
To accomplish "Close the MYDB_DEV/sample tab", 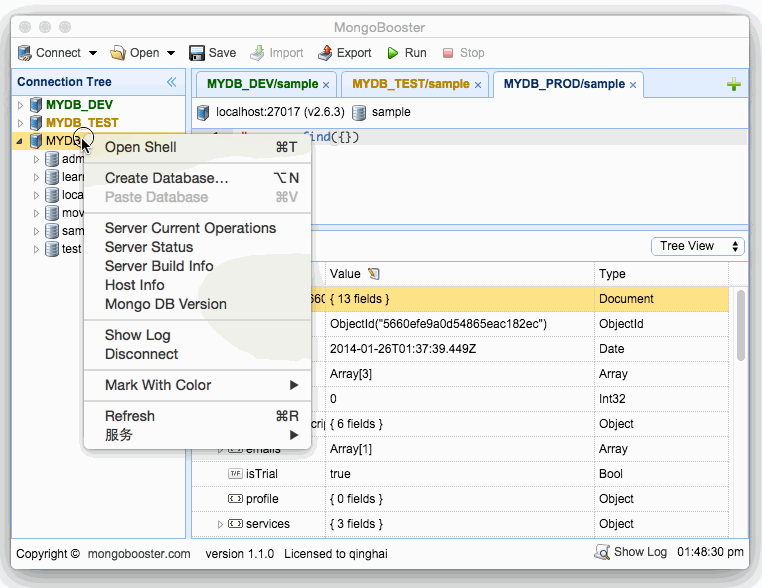I will pos(326,85).
